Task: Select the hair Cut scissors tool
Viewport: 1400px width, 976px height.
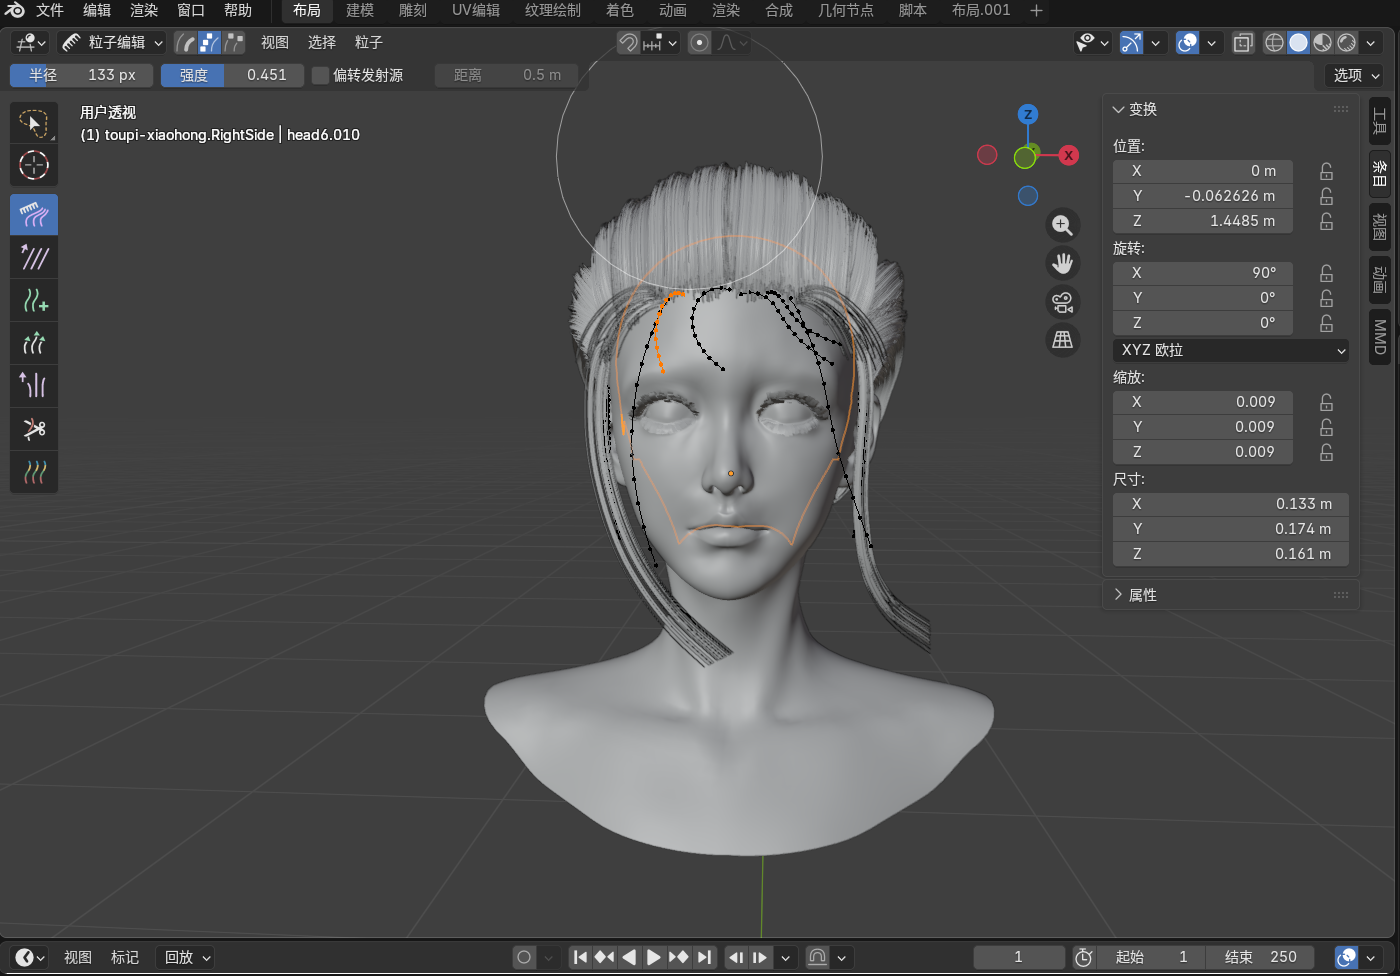Action: pos(34,429)
